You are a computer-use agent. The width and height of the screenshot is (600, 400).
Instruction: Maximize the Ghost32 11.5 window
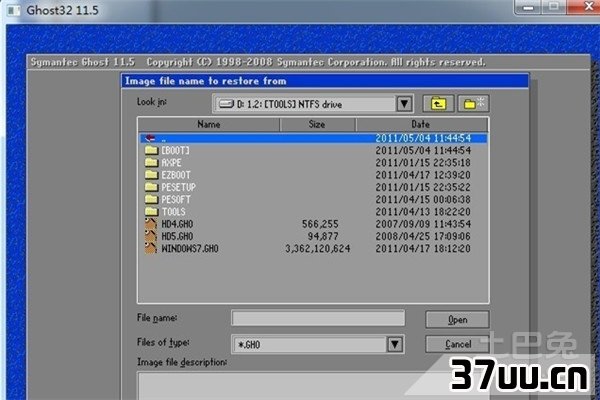tap(554, 7)
